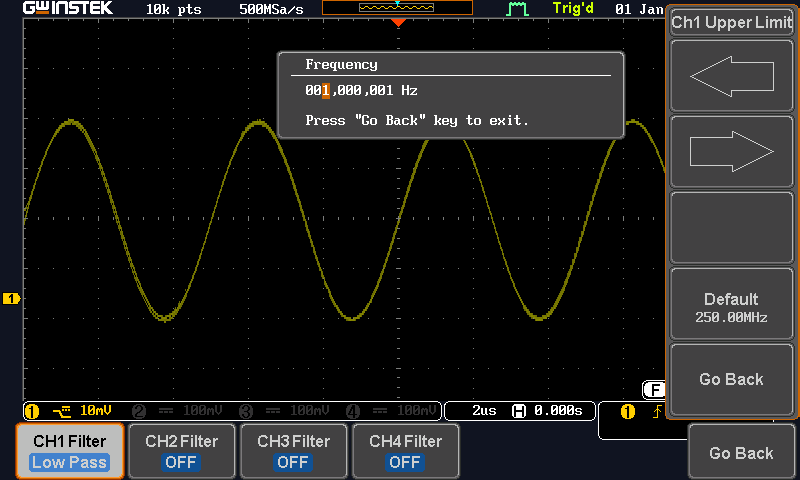Click the horizontal position H icon
The image size is (800, 480).
pos(518,411)
